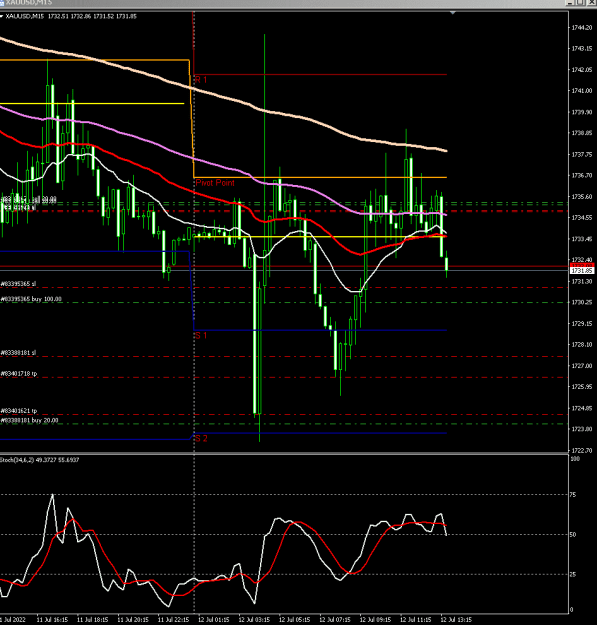This screenshot has height=625, width=597.
Task: Click the 11 Jul 18:15 time label
Action: (92, 620)
